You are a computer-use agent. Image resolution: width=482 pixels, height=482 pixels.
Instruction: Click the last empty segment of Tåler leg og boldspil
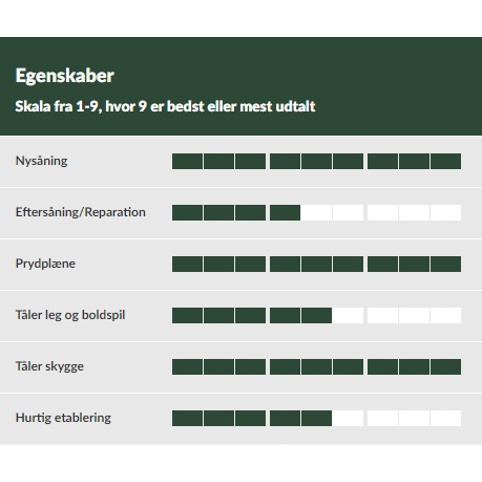(x=446, y=315)
